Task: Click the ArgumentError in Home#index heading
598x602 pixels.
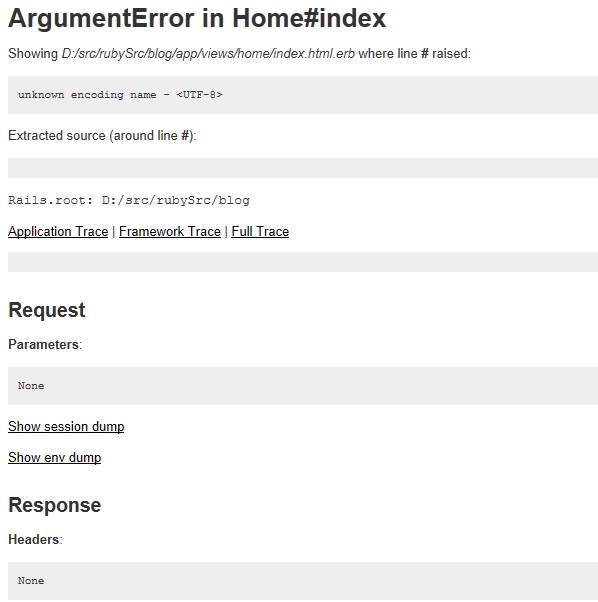Action: tap(197, 18)
